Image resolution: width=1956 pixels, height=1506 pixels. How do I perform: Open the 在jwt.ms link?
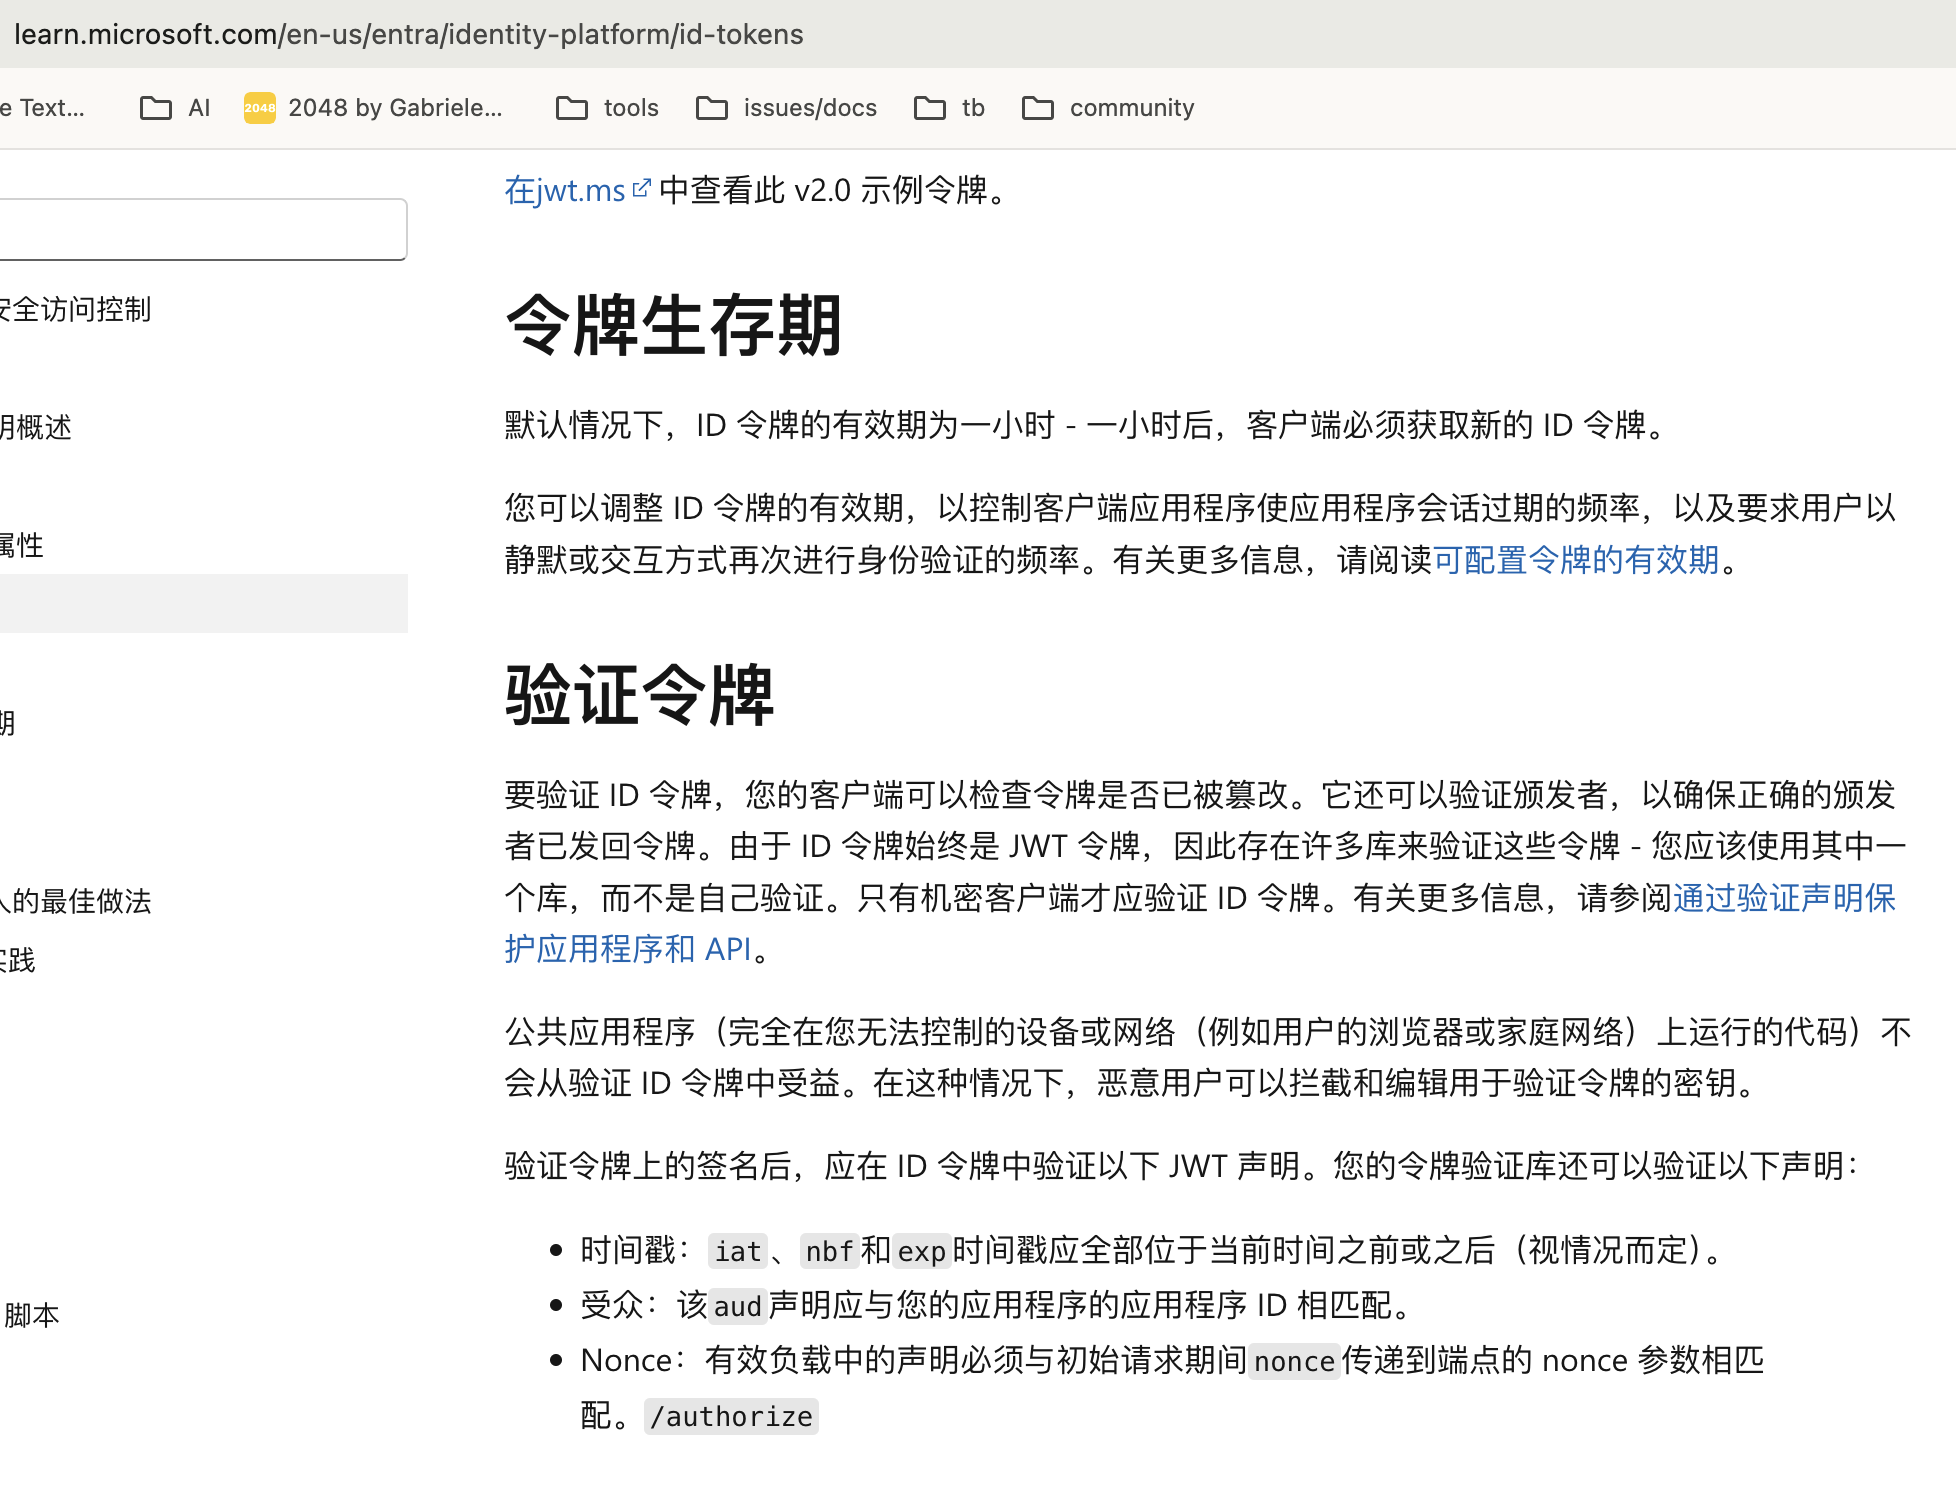click(565, 190)
